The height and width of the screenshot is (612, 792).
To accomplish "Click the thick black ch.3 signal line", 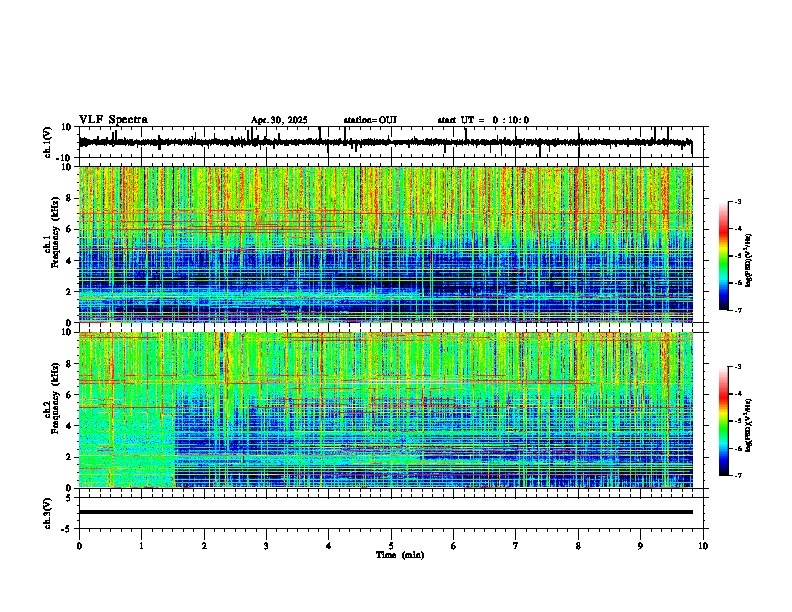I will click(x=385, y=512).
